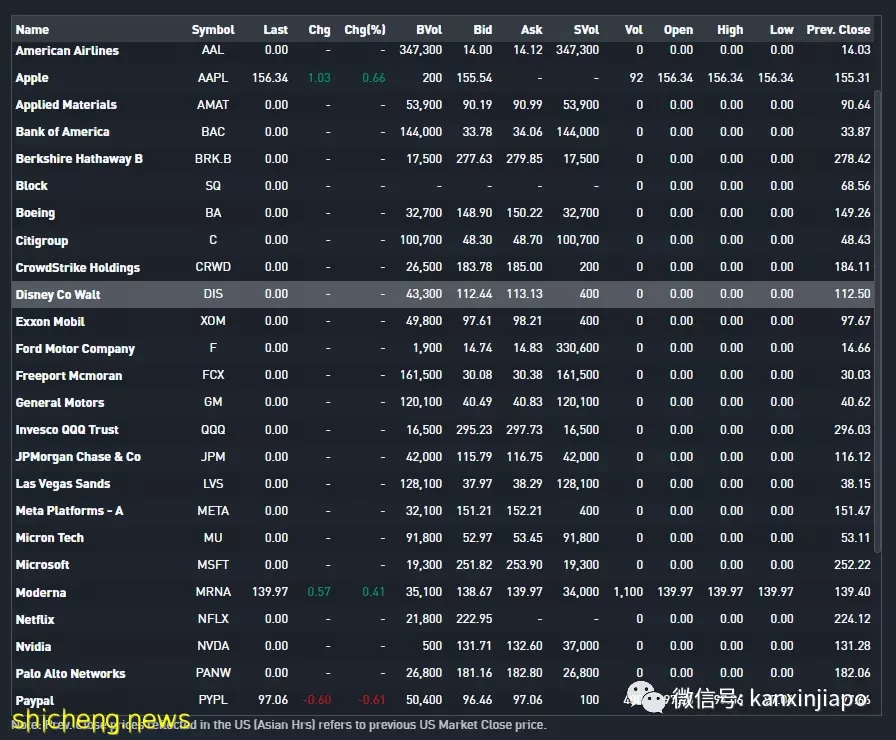This screenshot has width=896, height=740.
Task: Sort by the BVol column header
Action: click(429, 30)
